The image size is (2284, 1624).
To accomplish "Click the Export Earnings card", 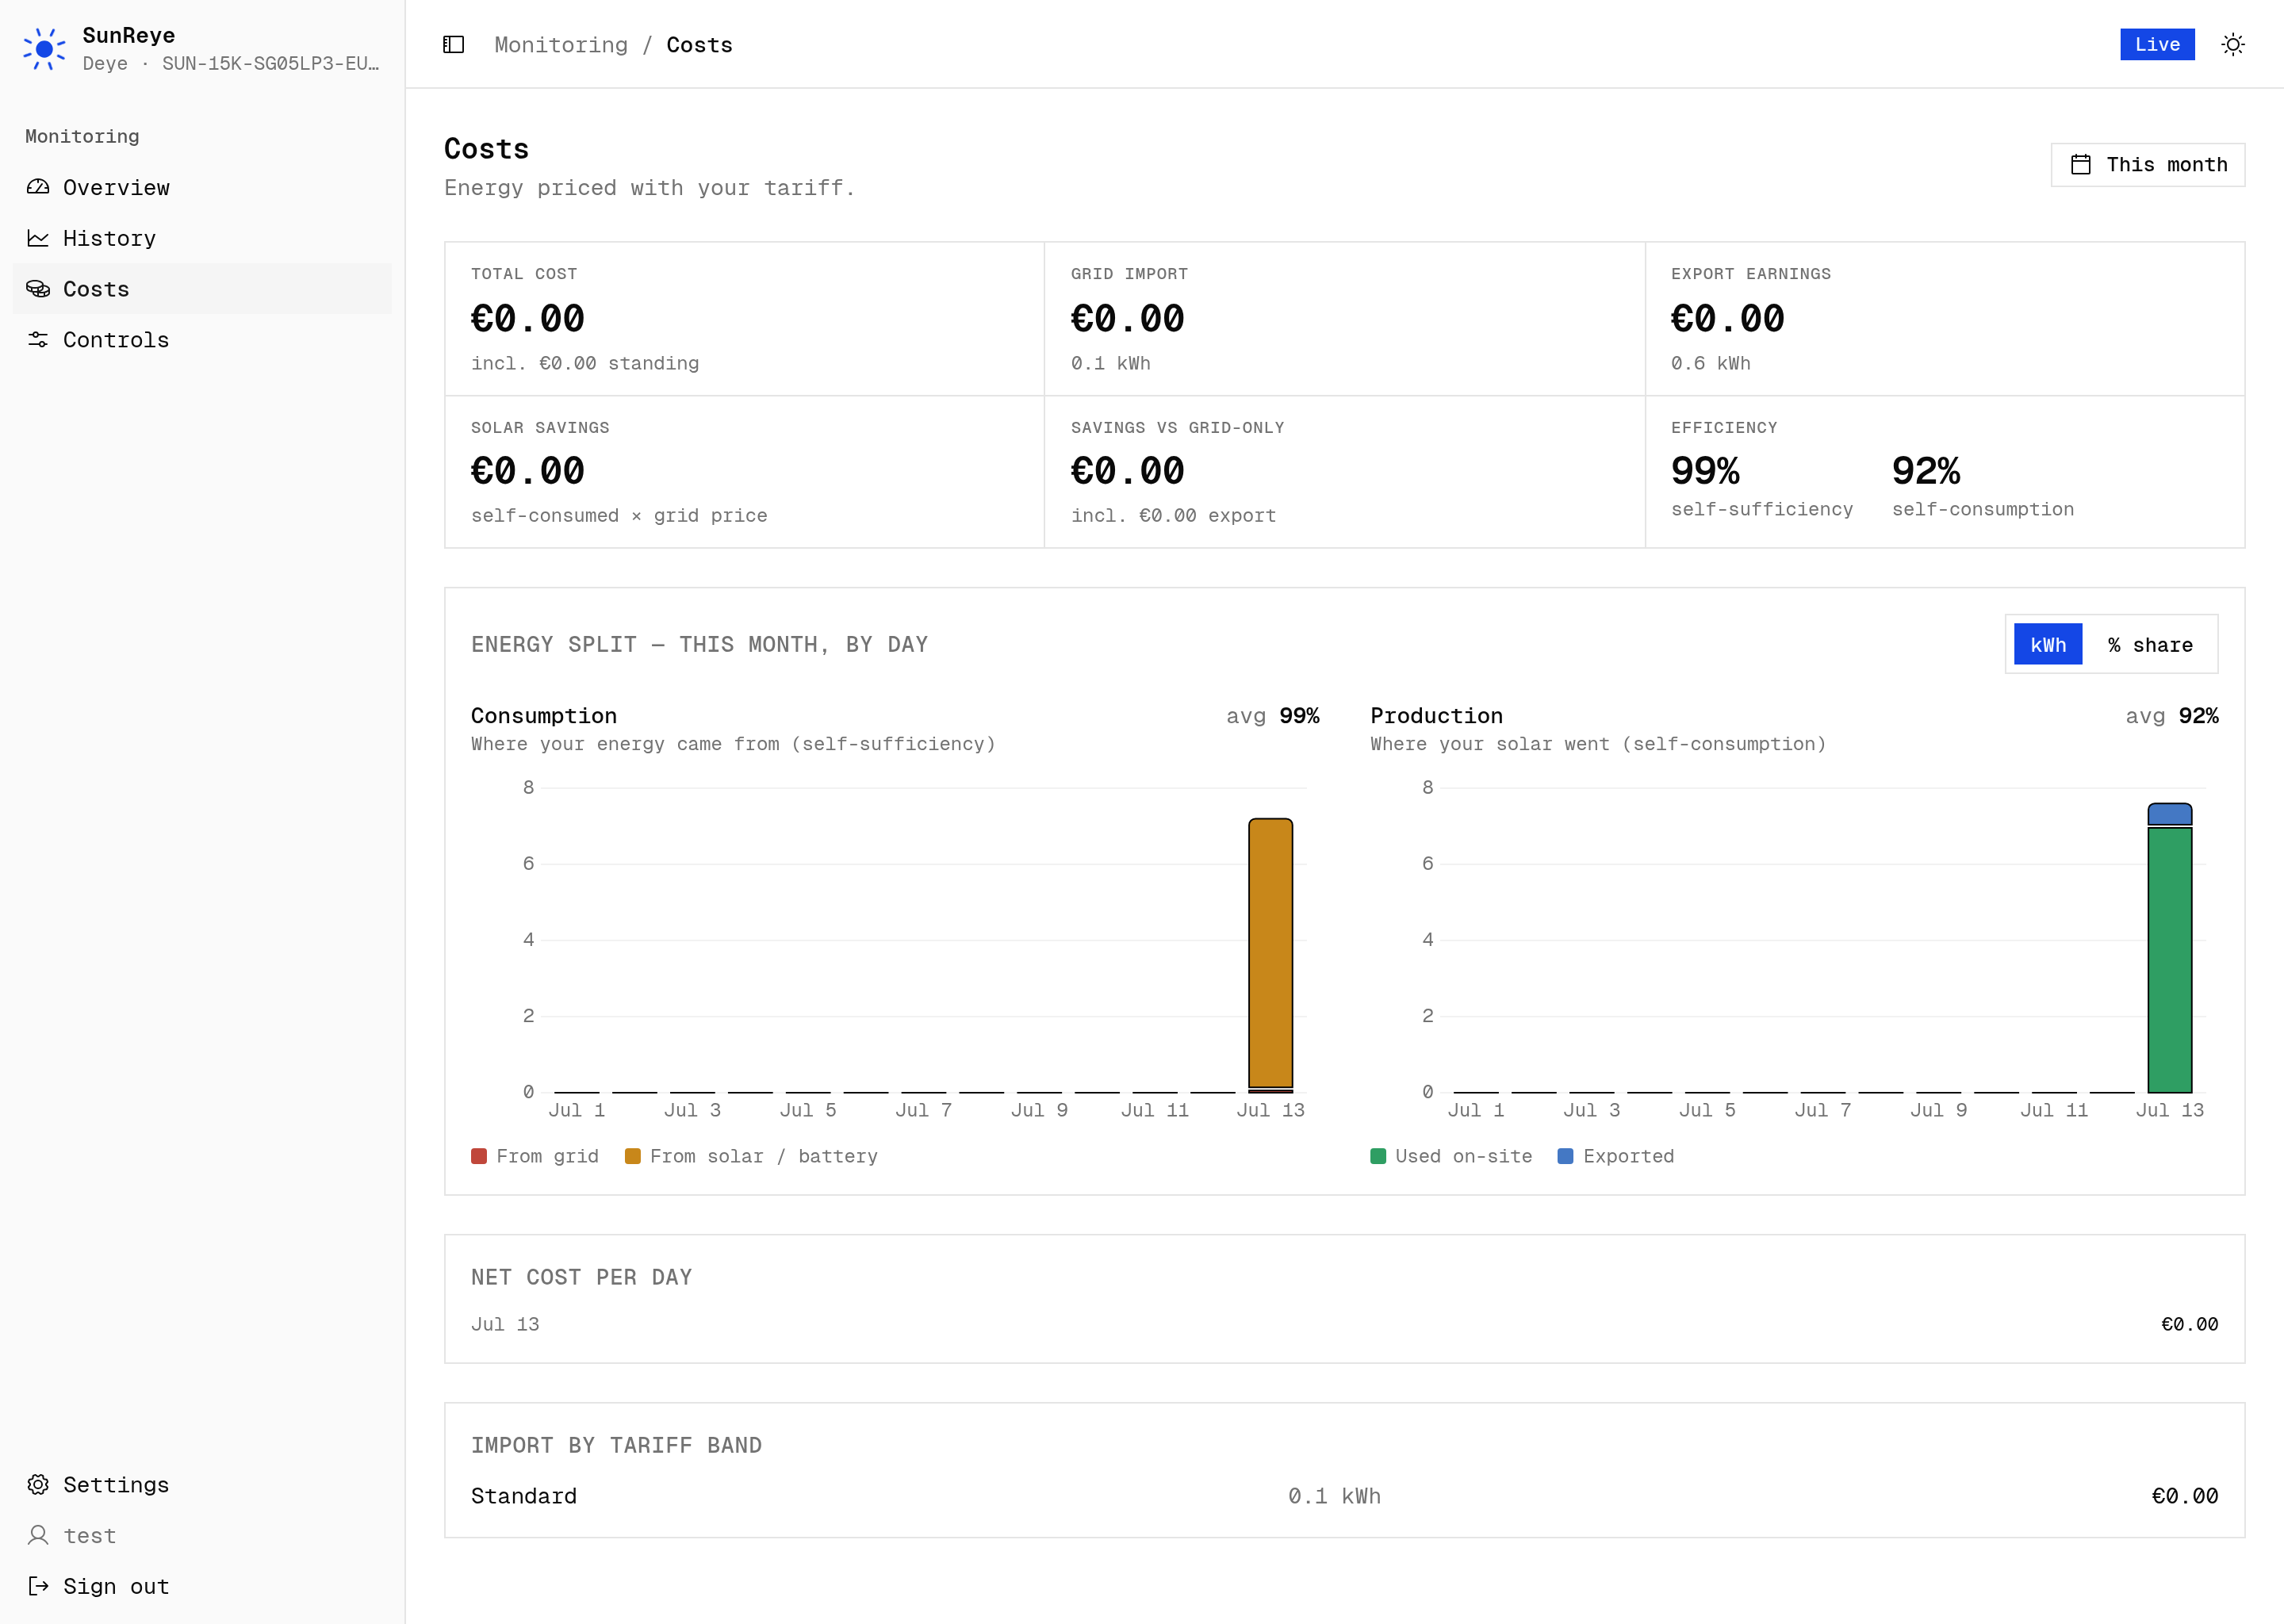I will pyautogui.click(x=1945, y=319).
